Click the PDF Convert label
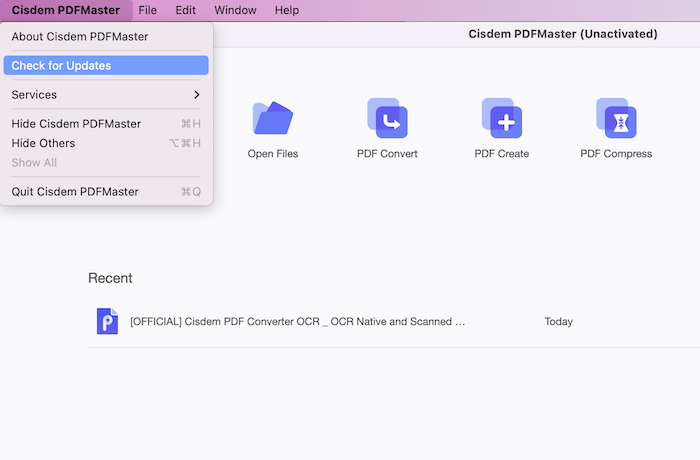The height and width of the screenshot is (460, 700). coord(387,154)
